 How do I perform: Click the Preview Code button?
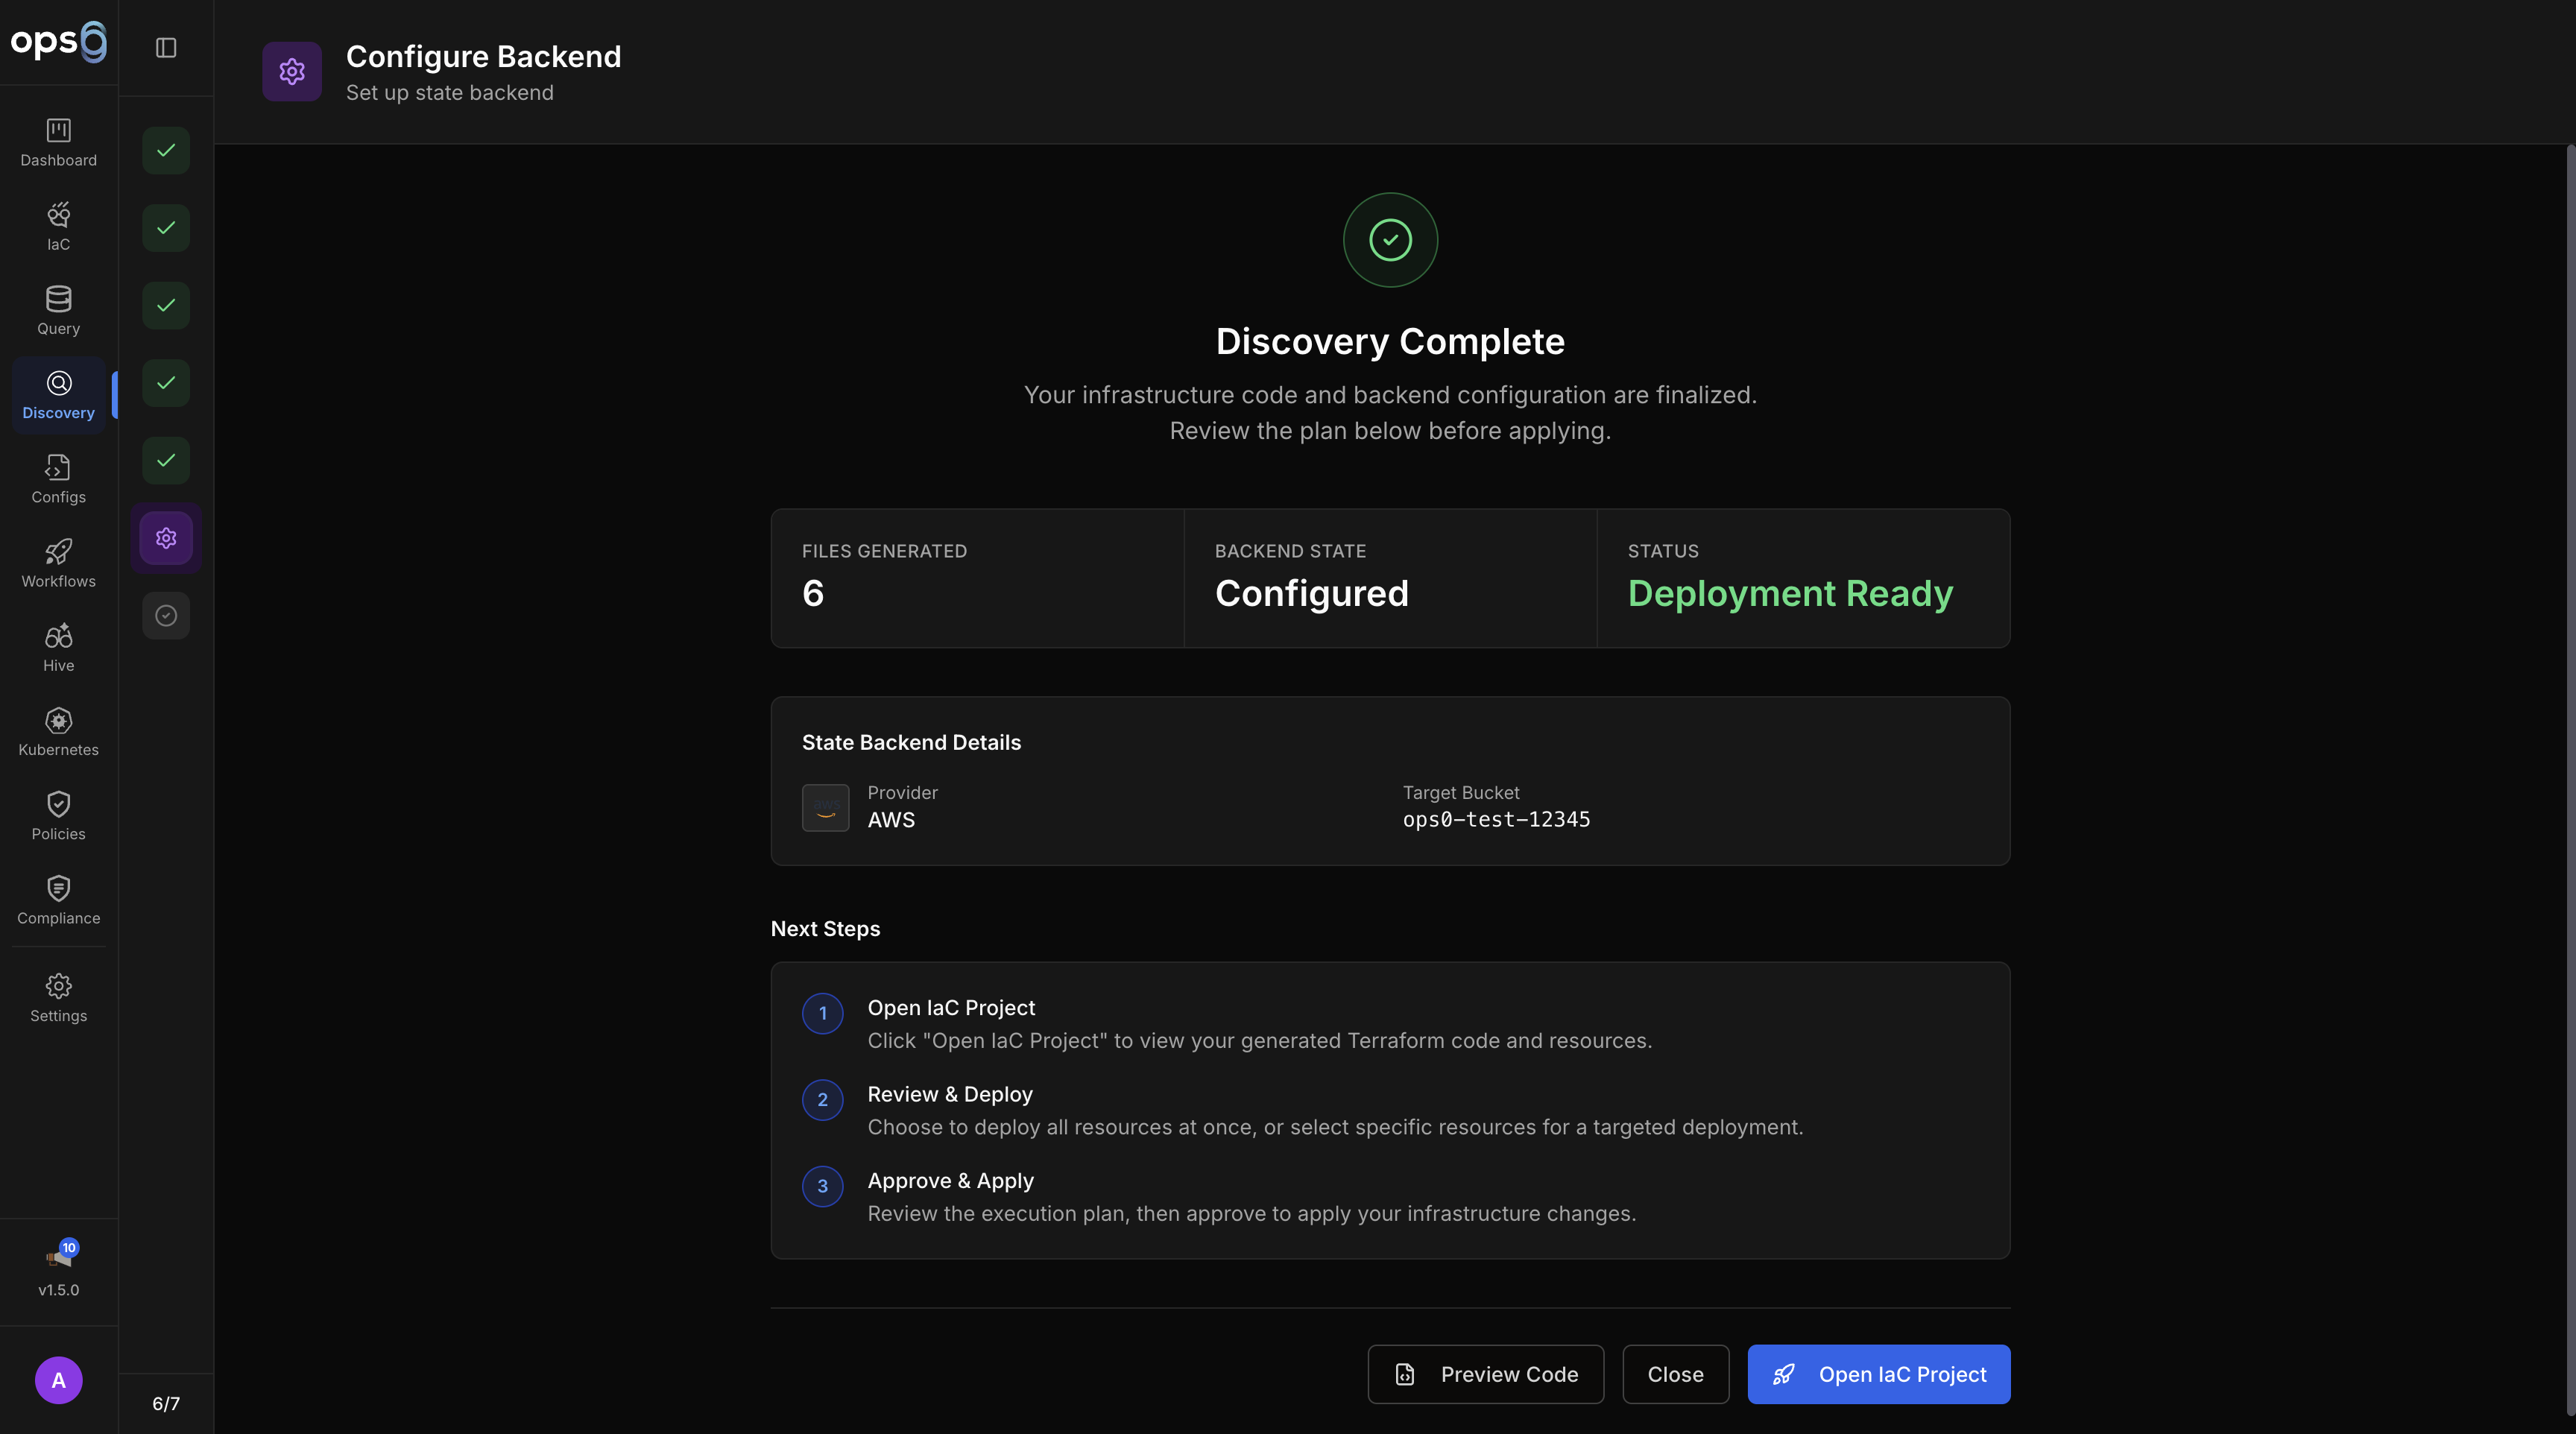1485,1374
